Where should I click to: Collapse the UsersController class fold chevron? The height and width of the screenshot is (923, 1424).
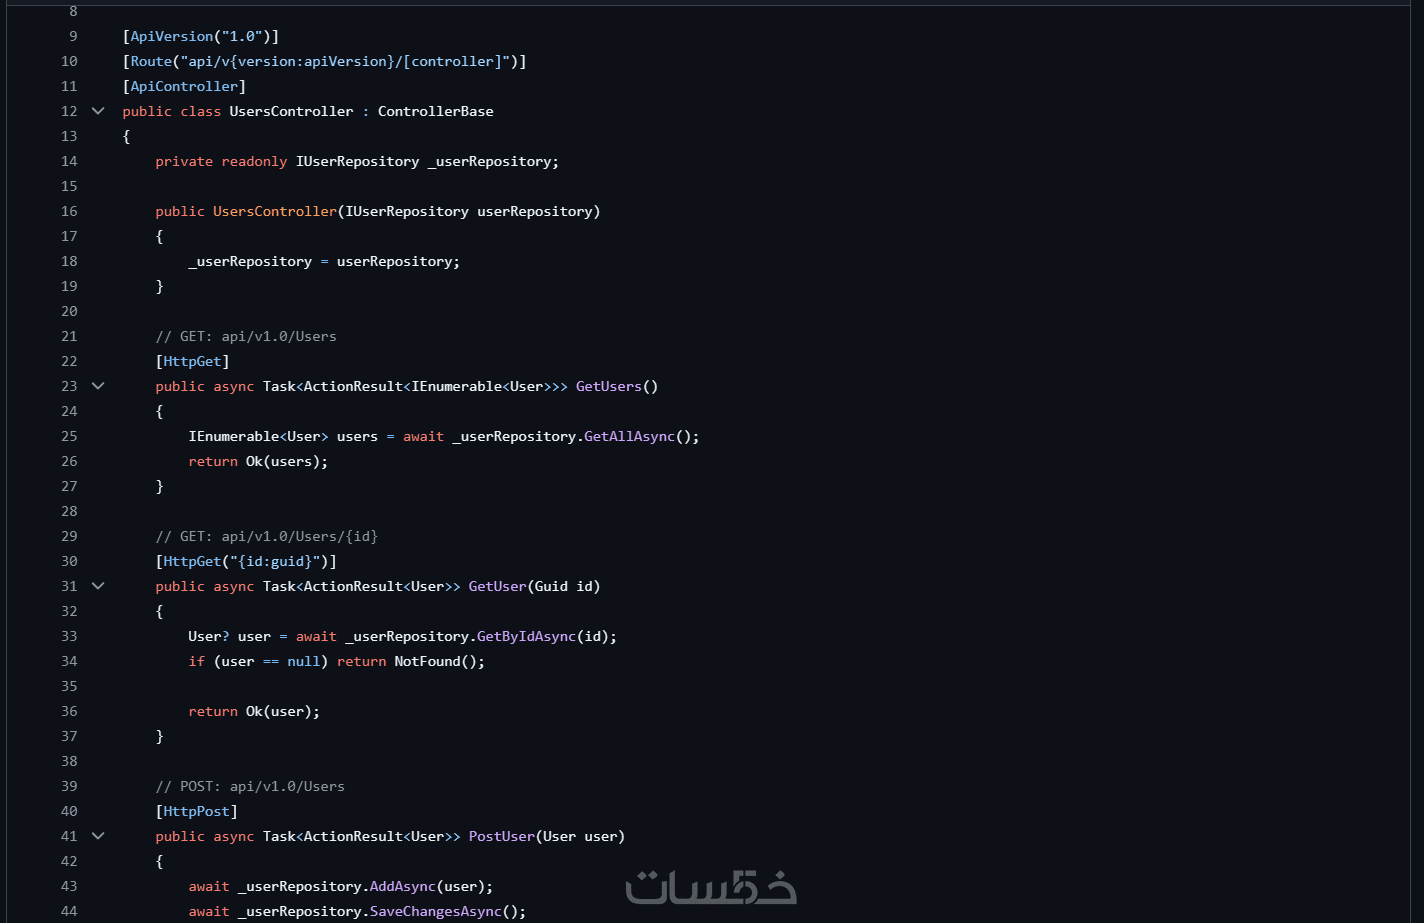point(98,111)
